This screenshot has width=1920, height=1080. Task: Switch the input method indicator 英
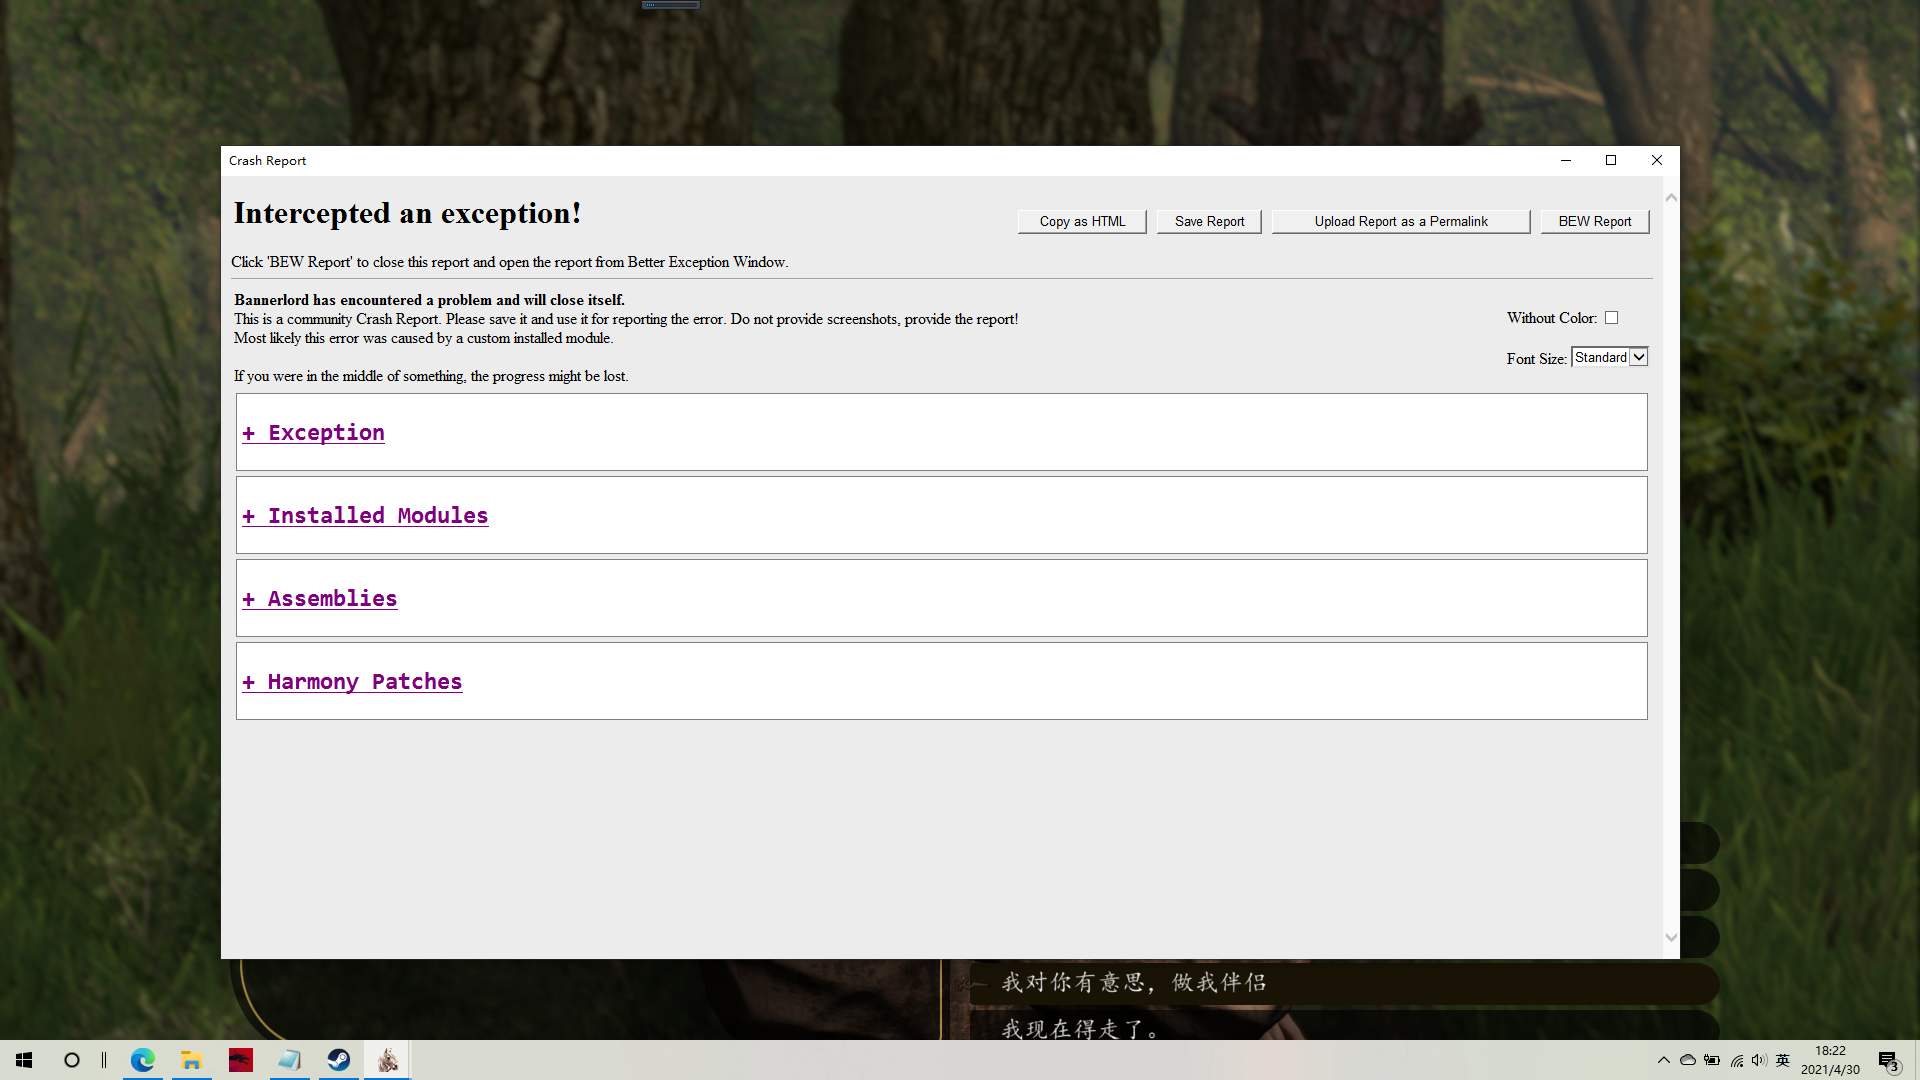point(1782,1060)
